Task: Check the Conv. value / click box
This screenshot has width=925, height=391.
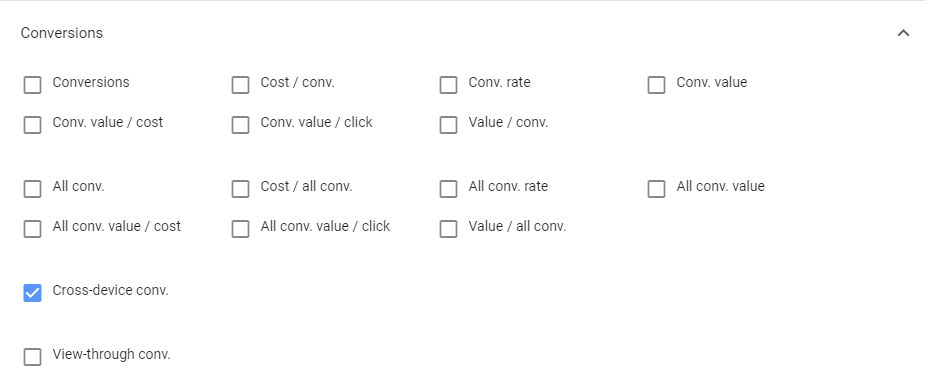Action: point(240,125)
